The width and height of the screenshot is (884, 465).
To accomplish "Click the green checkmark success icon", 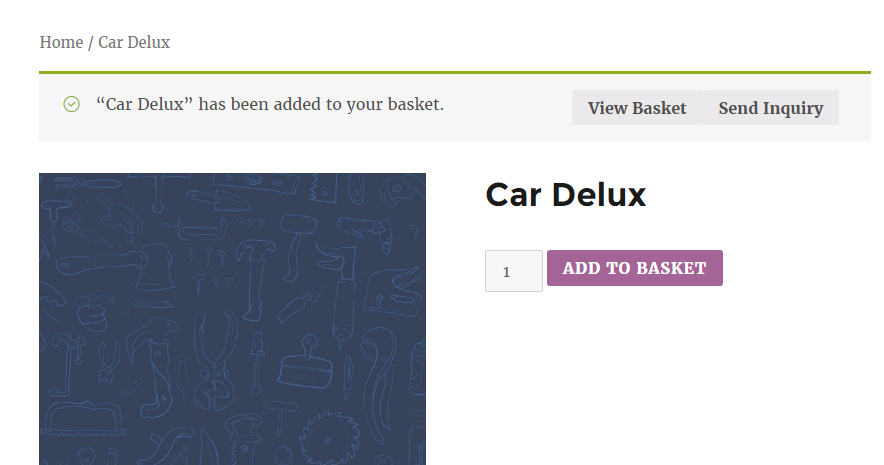I will click(x=72, y=104).
